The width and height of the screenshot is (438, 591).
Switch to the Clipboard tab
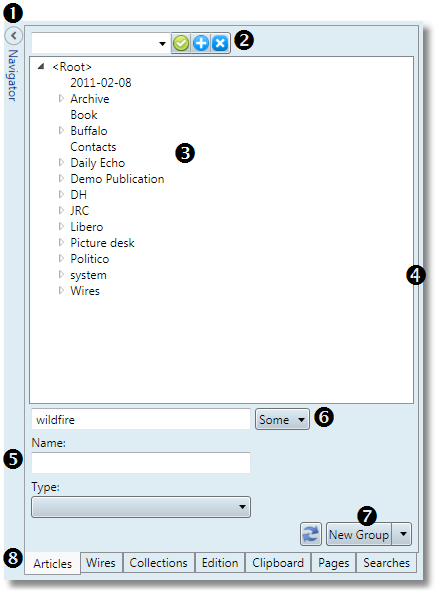278,563
